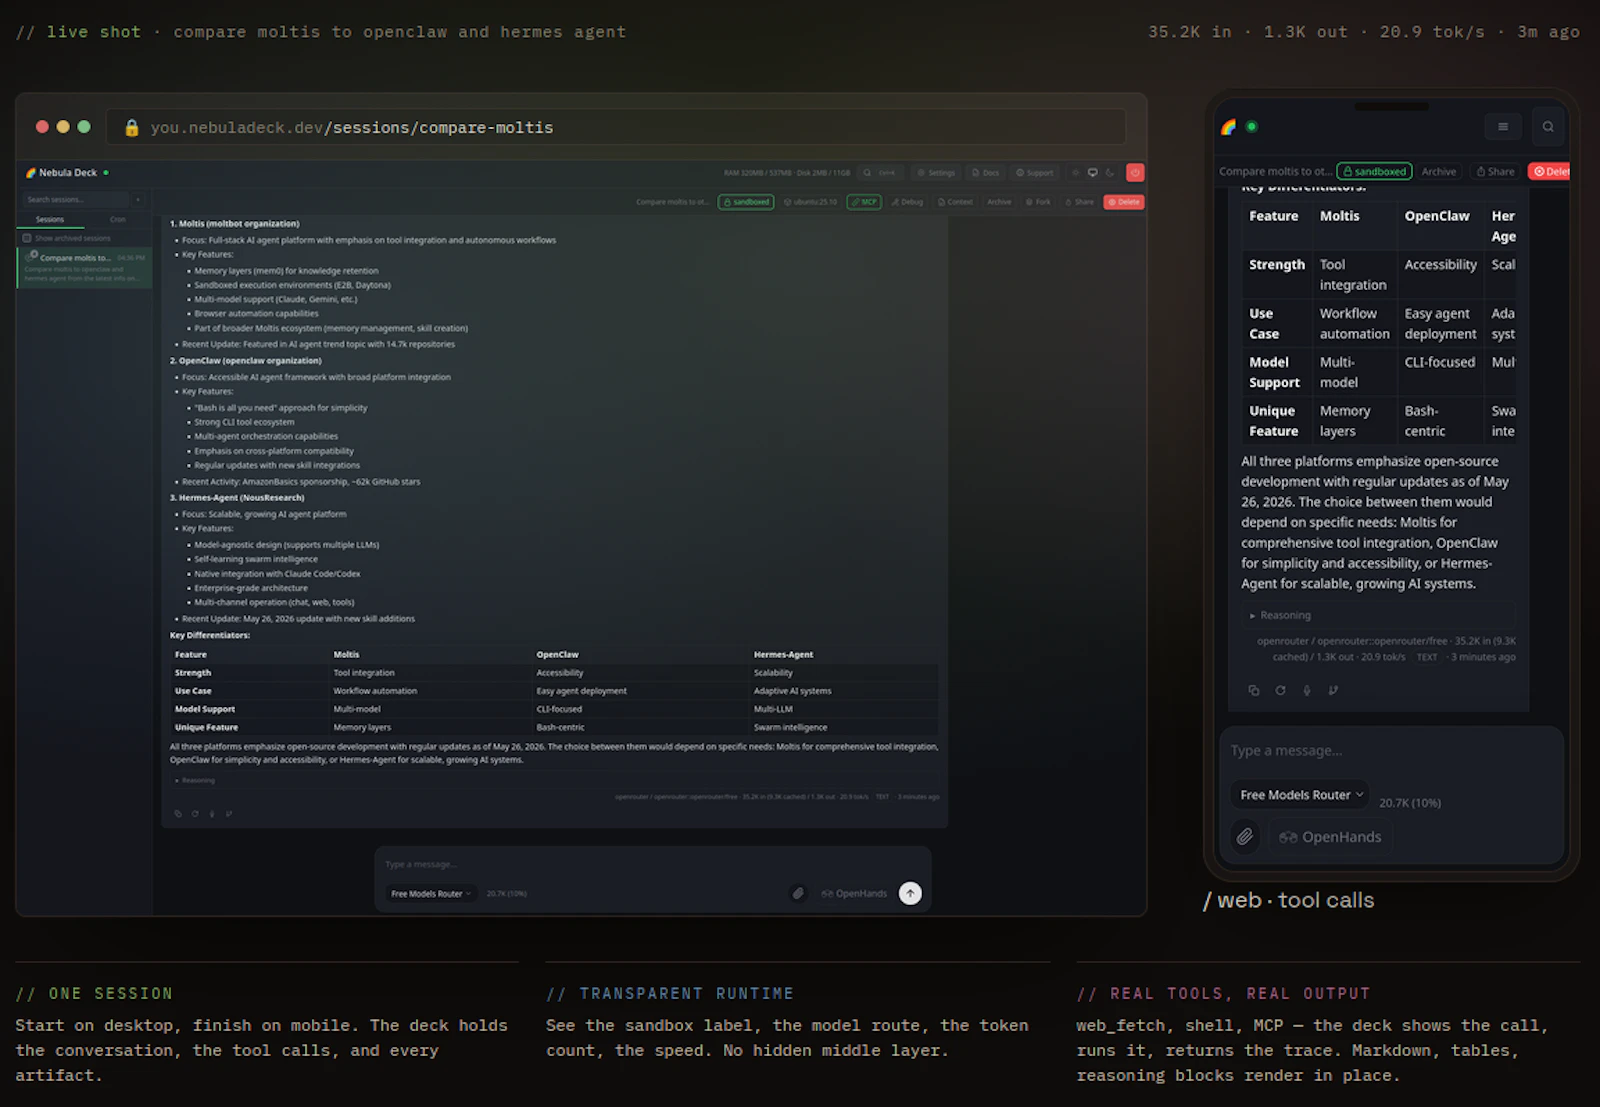1600x1107 pixels.
Task: Click the microphone icon under mobile response
Action: (1307, 690)
